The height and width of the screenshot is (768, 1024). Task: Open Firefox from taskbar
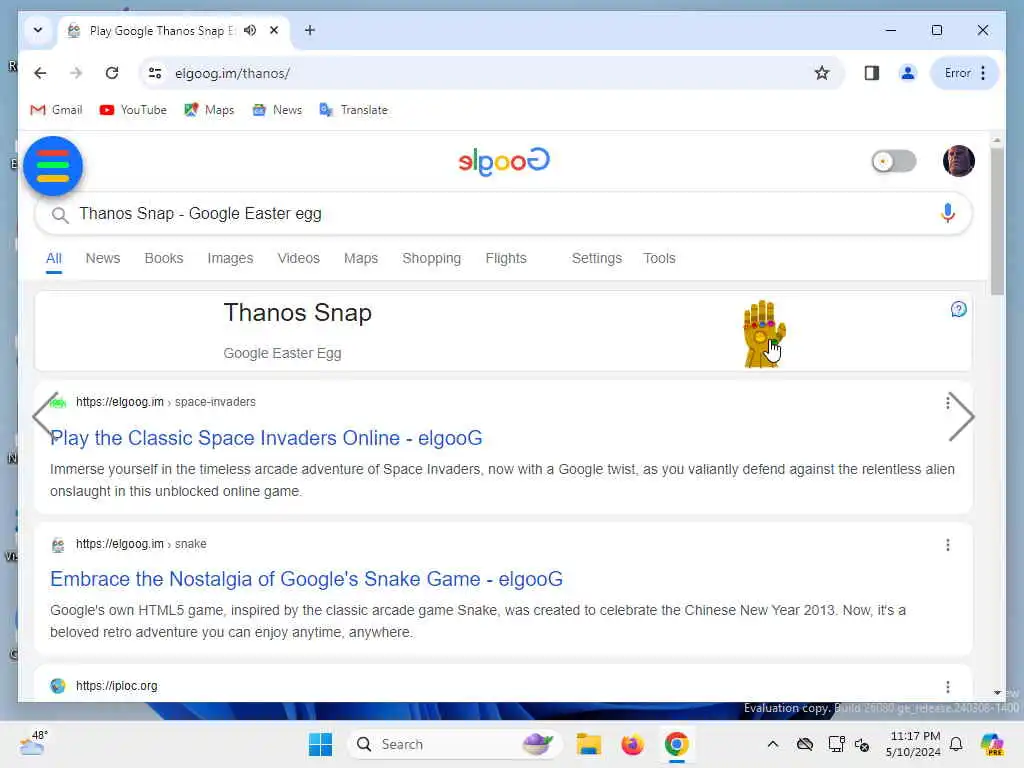pyautogui.click(x=632, y=744)
